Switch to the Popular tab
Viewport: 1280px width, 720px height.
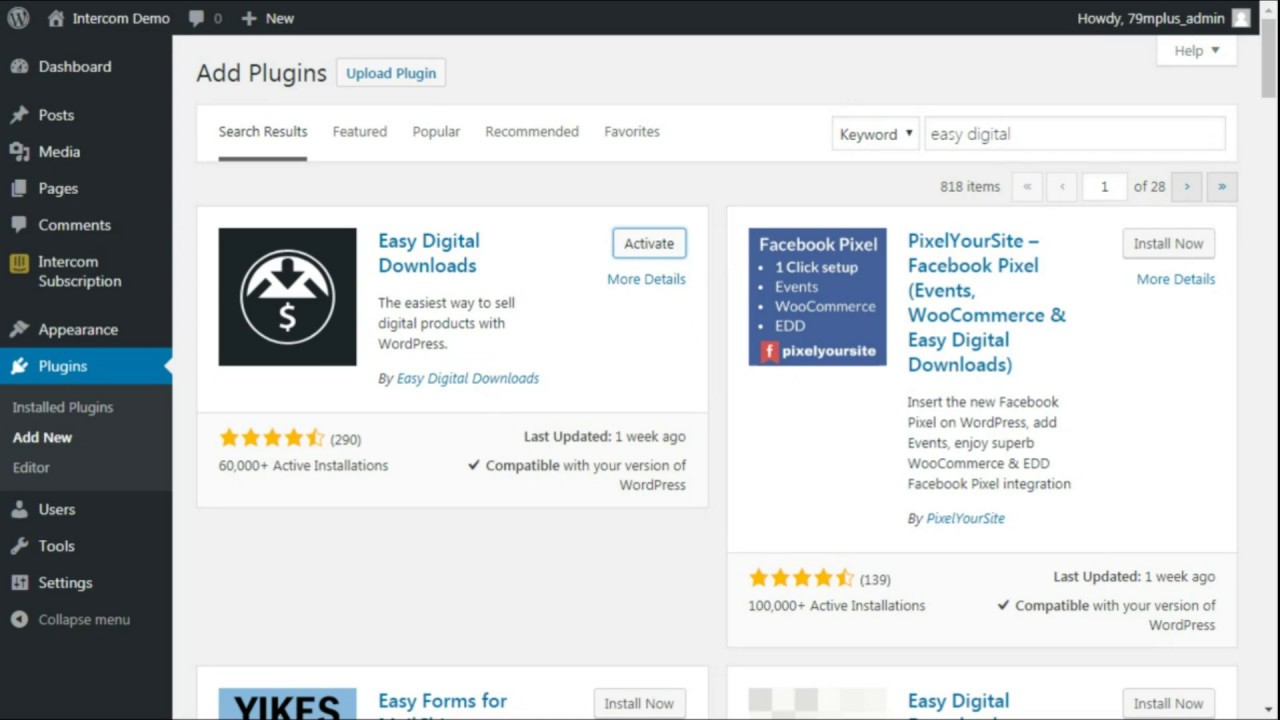click(436, 132)
